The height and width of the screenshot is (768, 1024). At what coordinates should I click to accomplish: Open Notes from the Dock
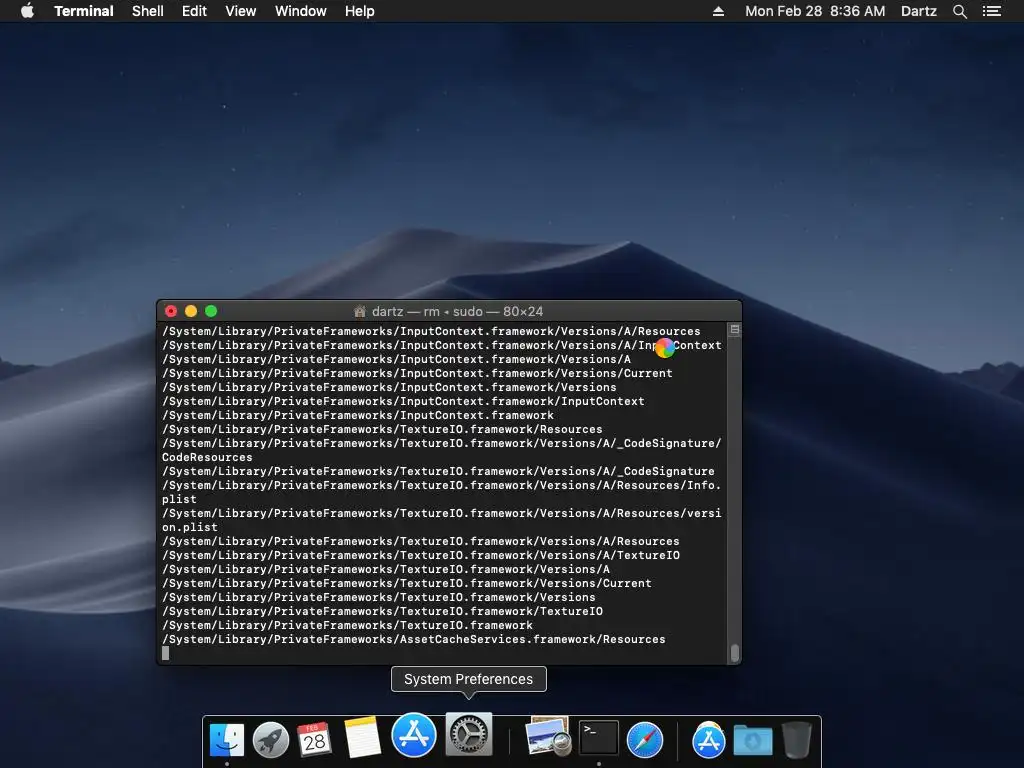[x=362, y=737]
